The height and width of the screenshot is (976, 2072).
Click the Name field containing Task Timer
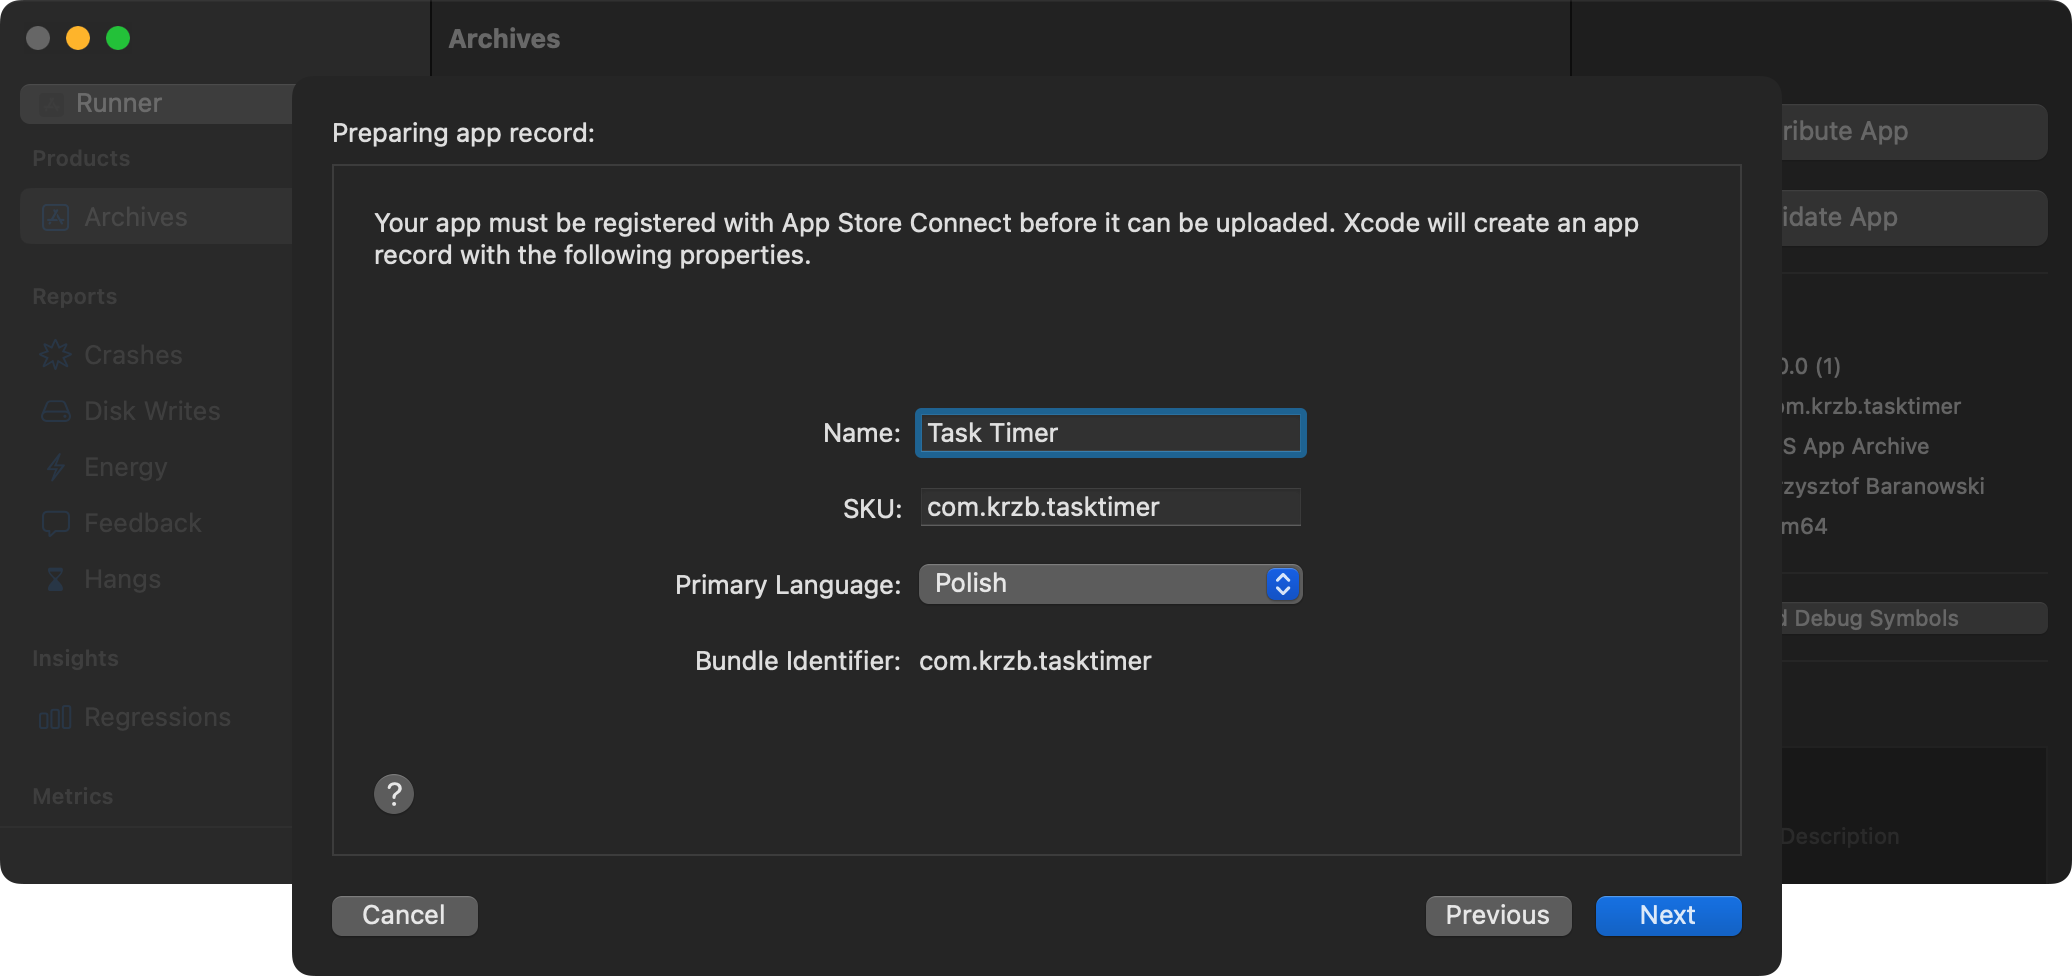(1110, 433)
